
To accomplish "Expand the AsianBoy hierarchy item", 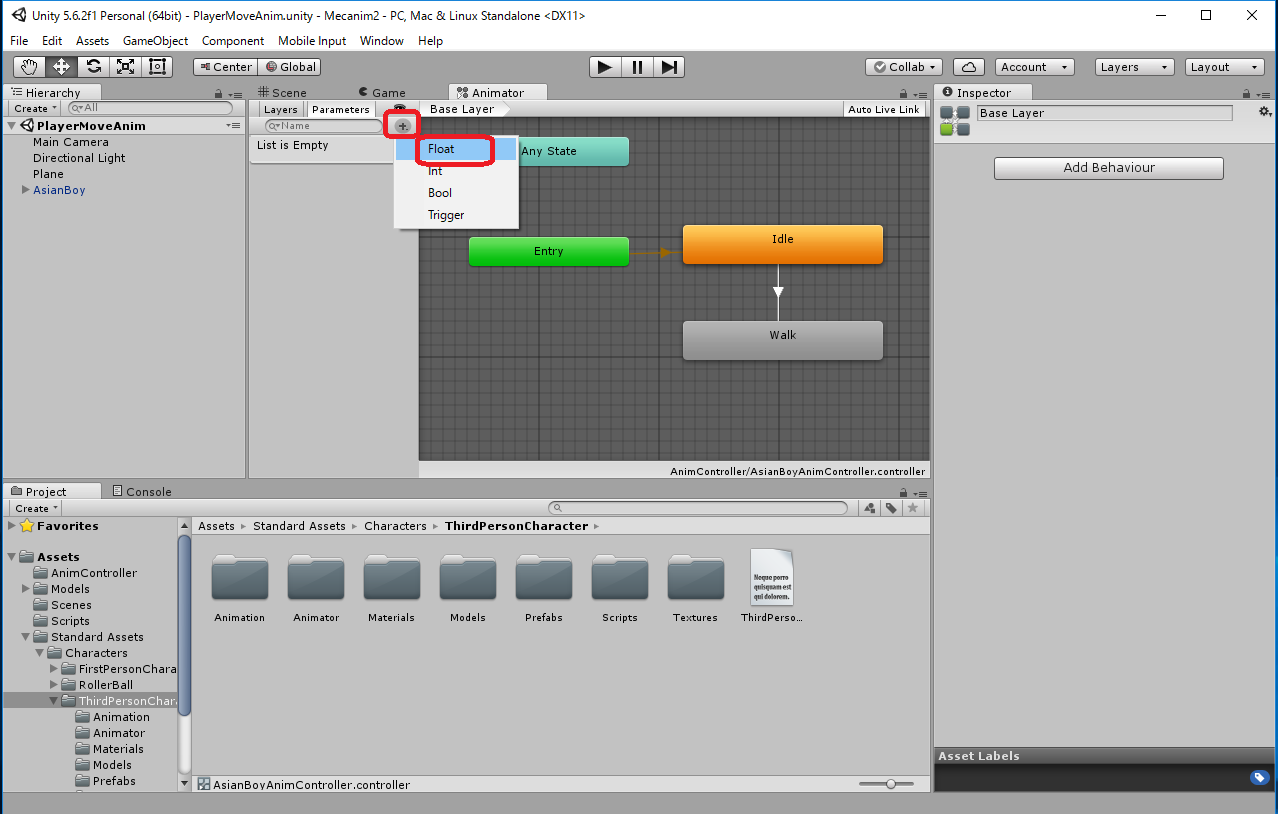I will pyautogui.click(x=26, y=190).
